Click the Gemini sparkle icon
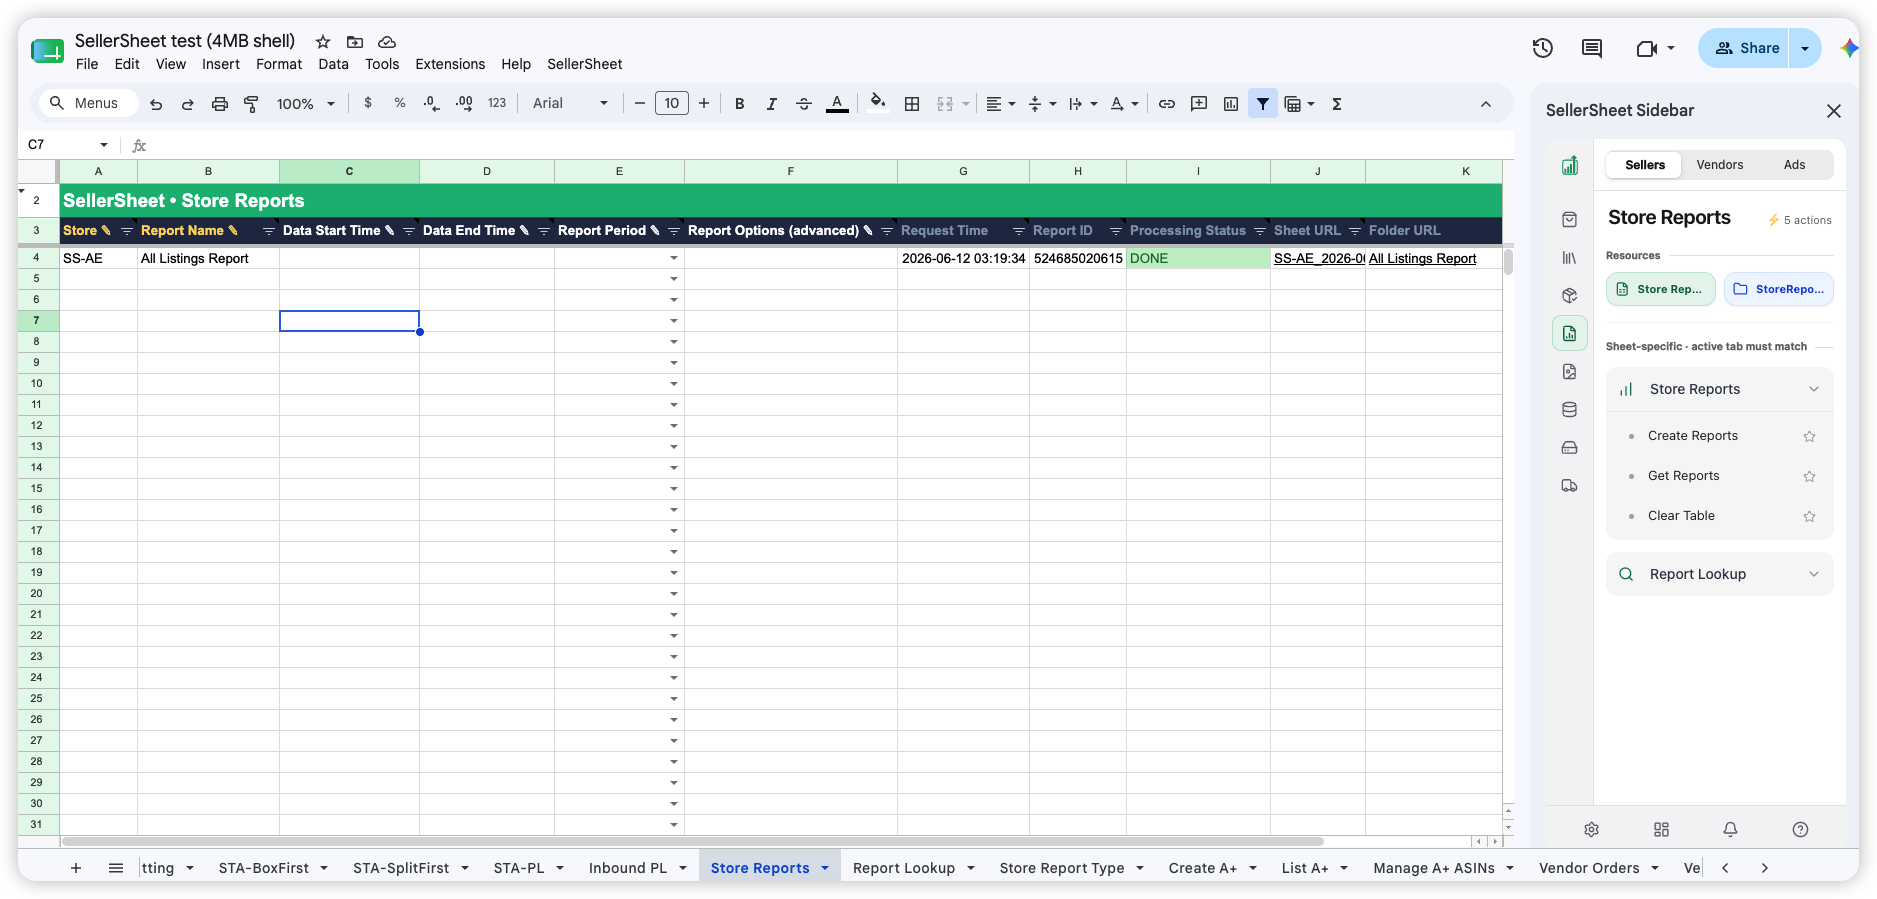 coord(1850,48)
